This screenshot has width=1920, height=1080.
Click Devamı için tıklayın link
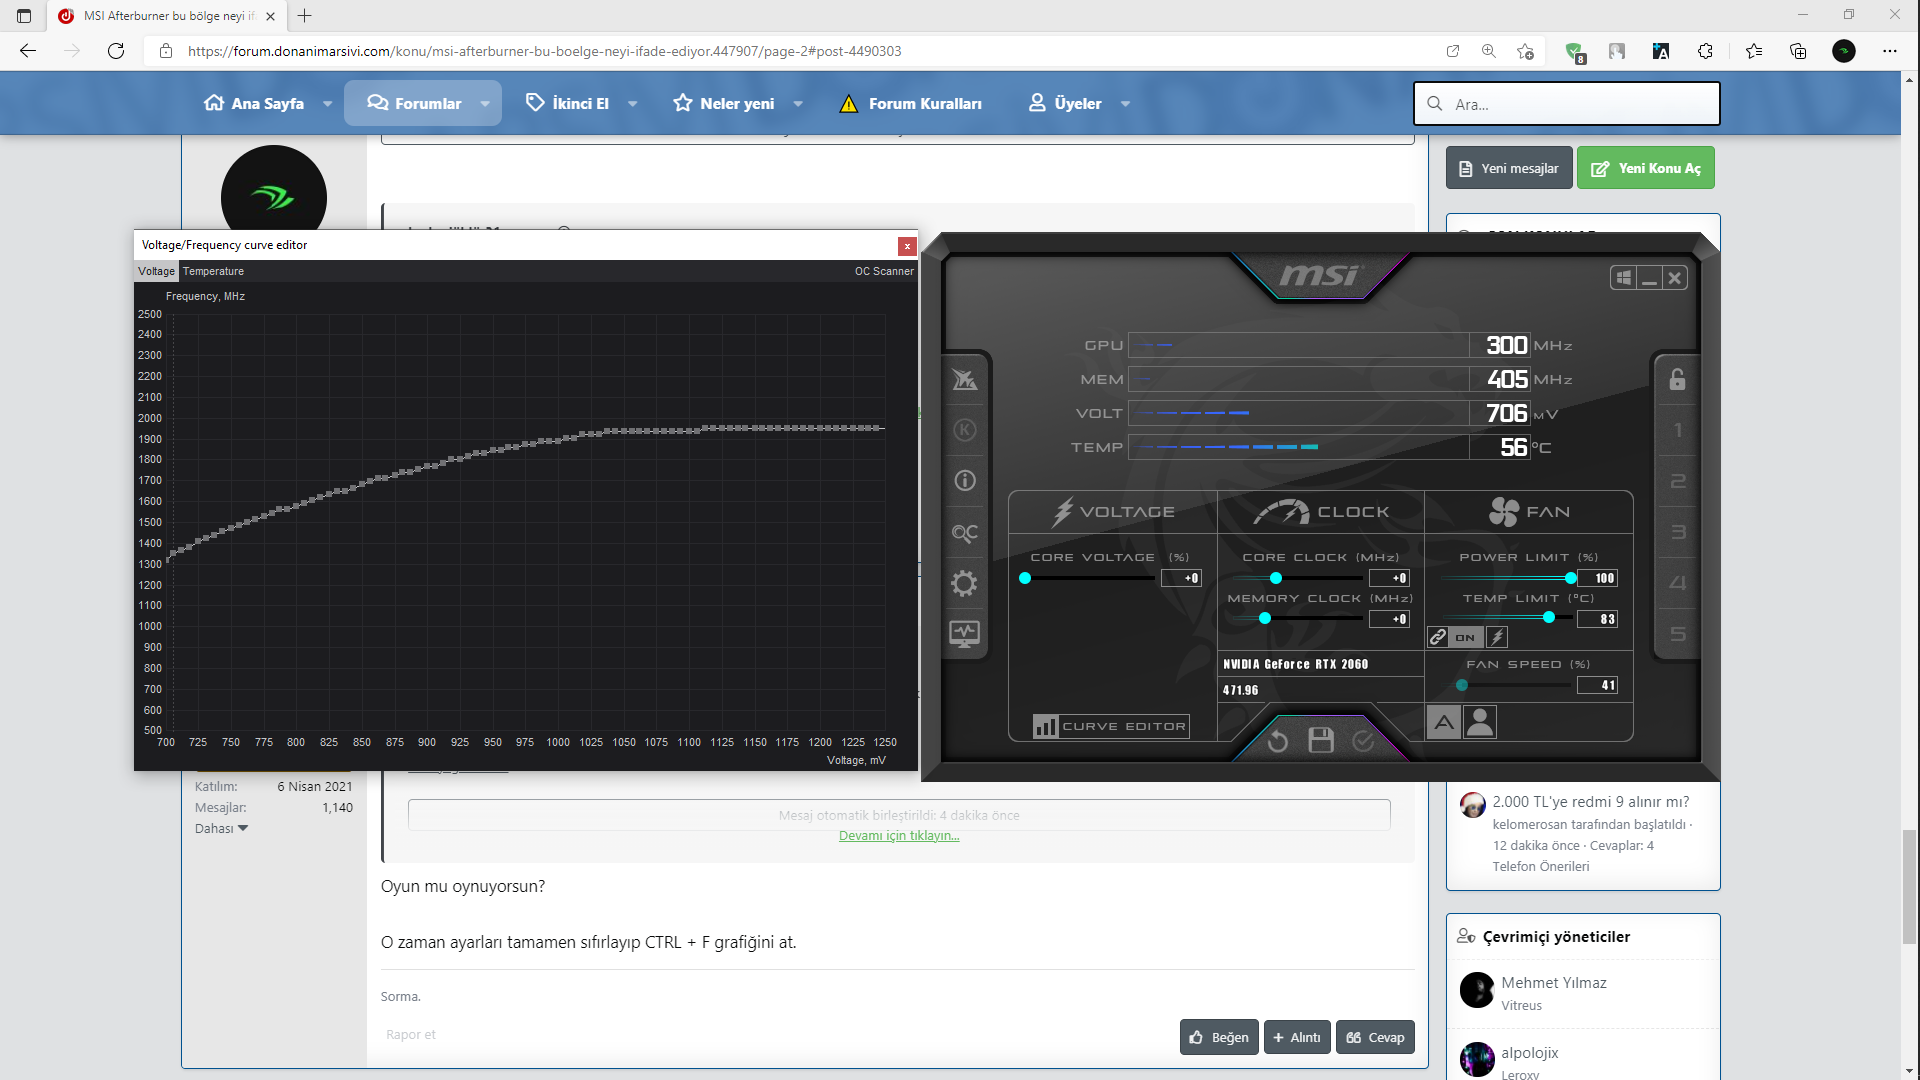pos(899,836)
